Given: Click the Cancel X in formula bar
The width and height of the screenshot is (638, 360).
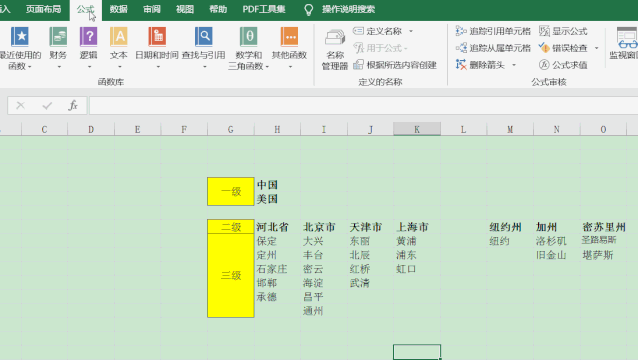Looking at the screenshot, I should 20,106.
